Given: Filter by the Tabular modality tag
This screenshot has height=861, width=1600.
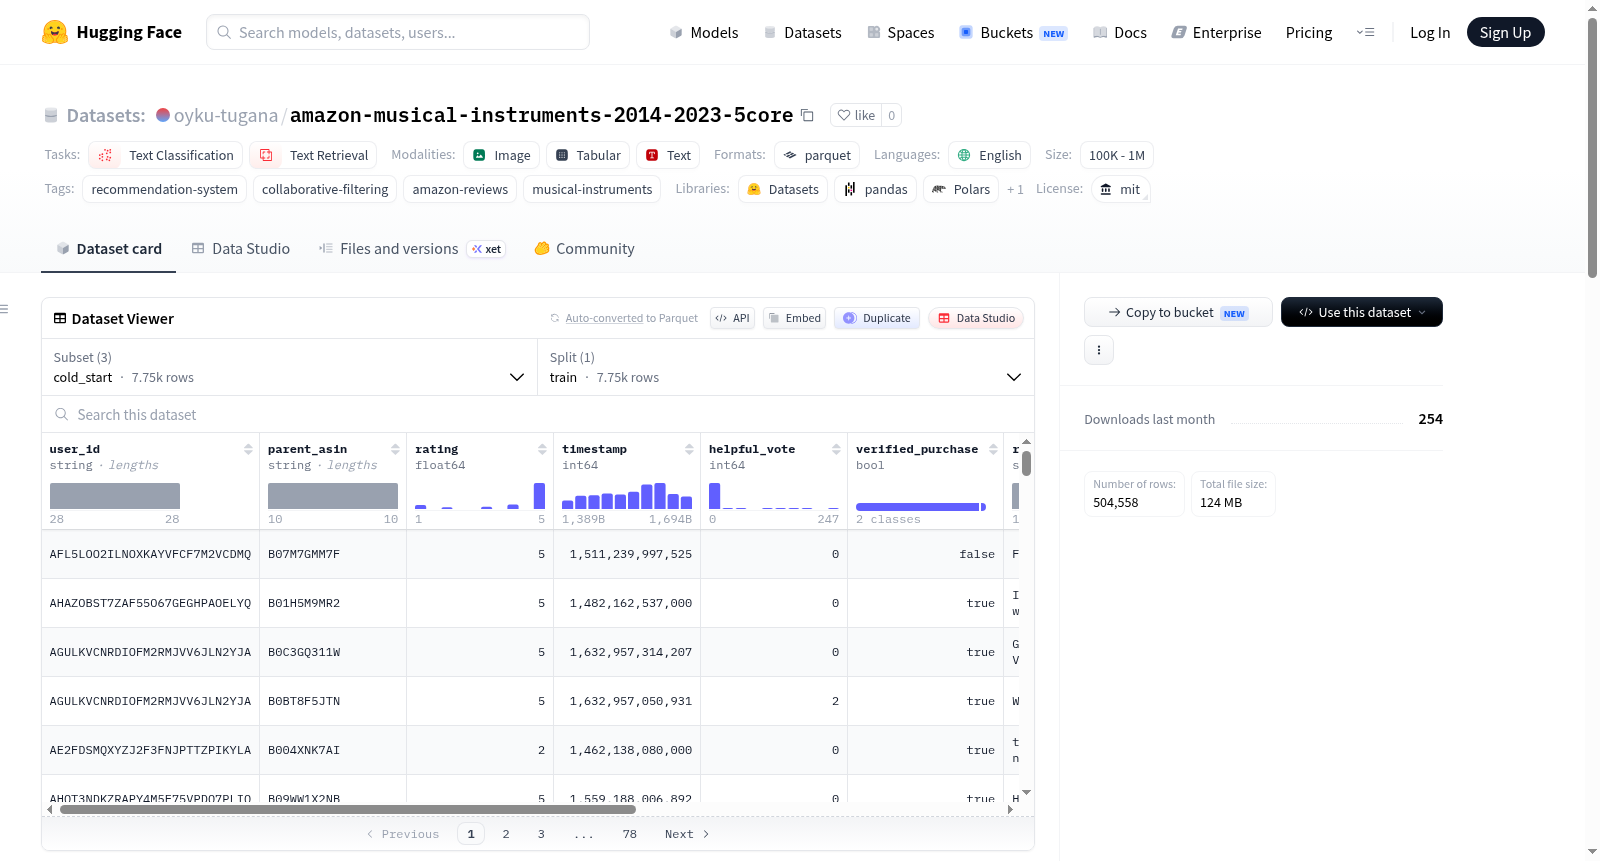Looking at the screenshot, I should coord(588,155).
